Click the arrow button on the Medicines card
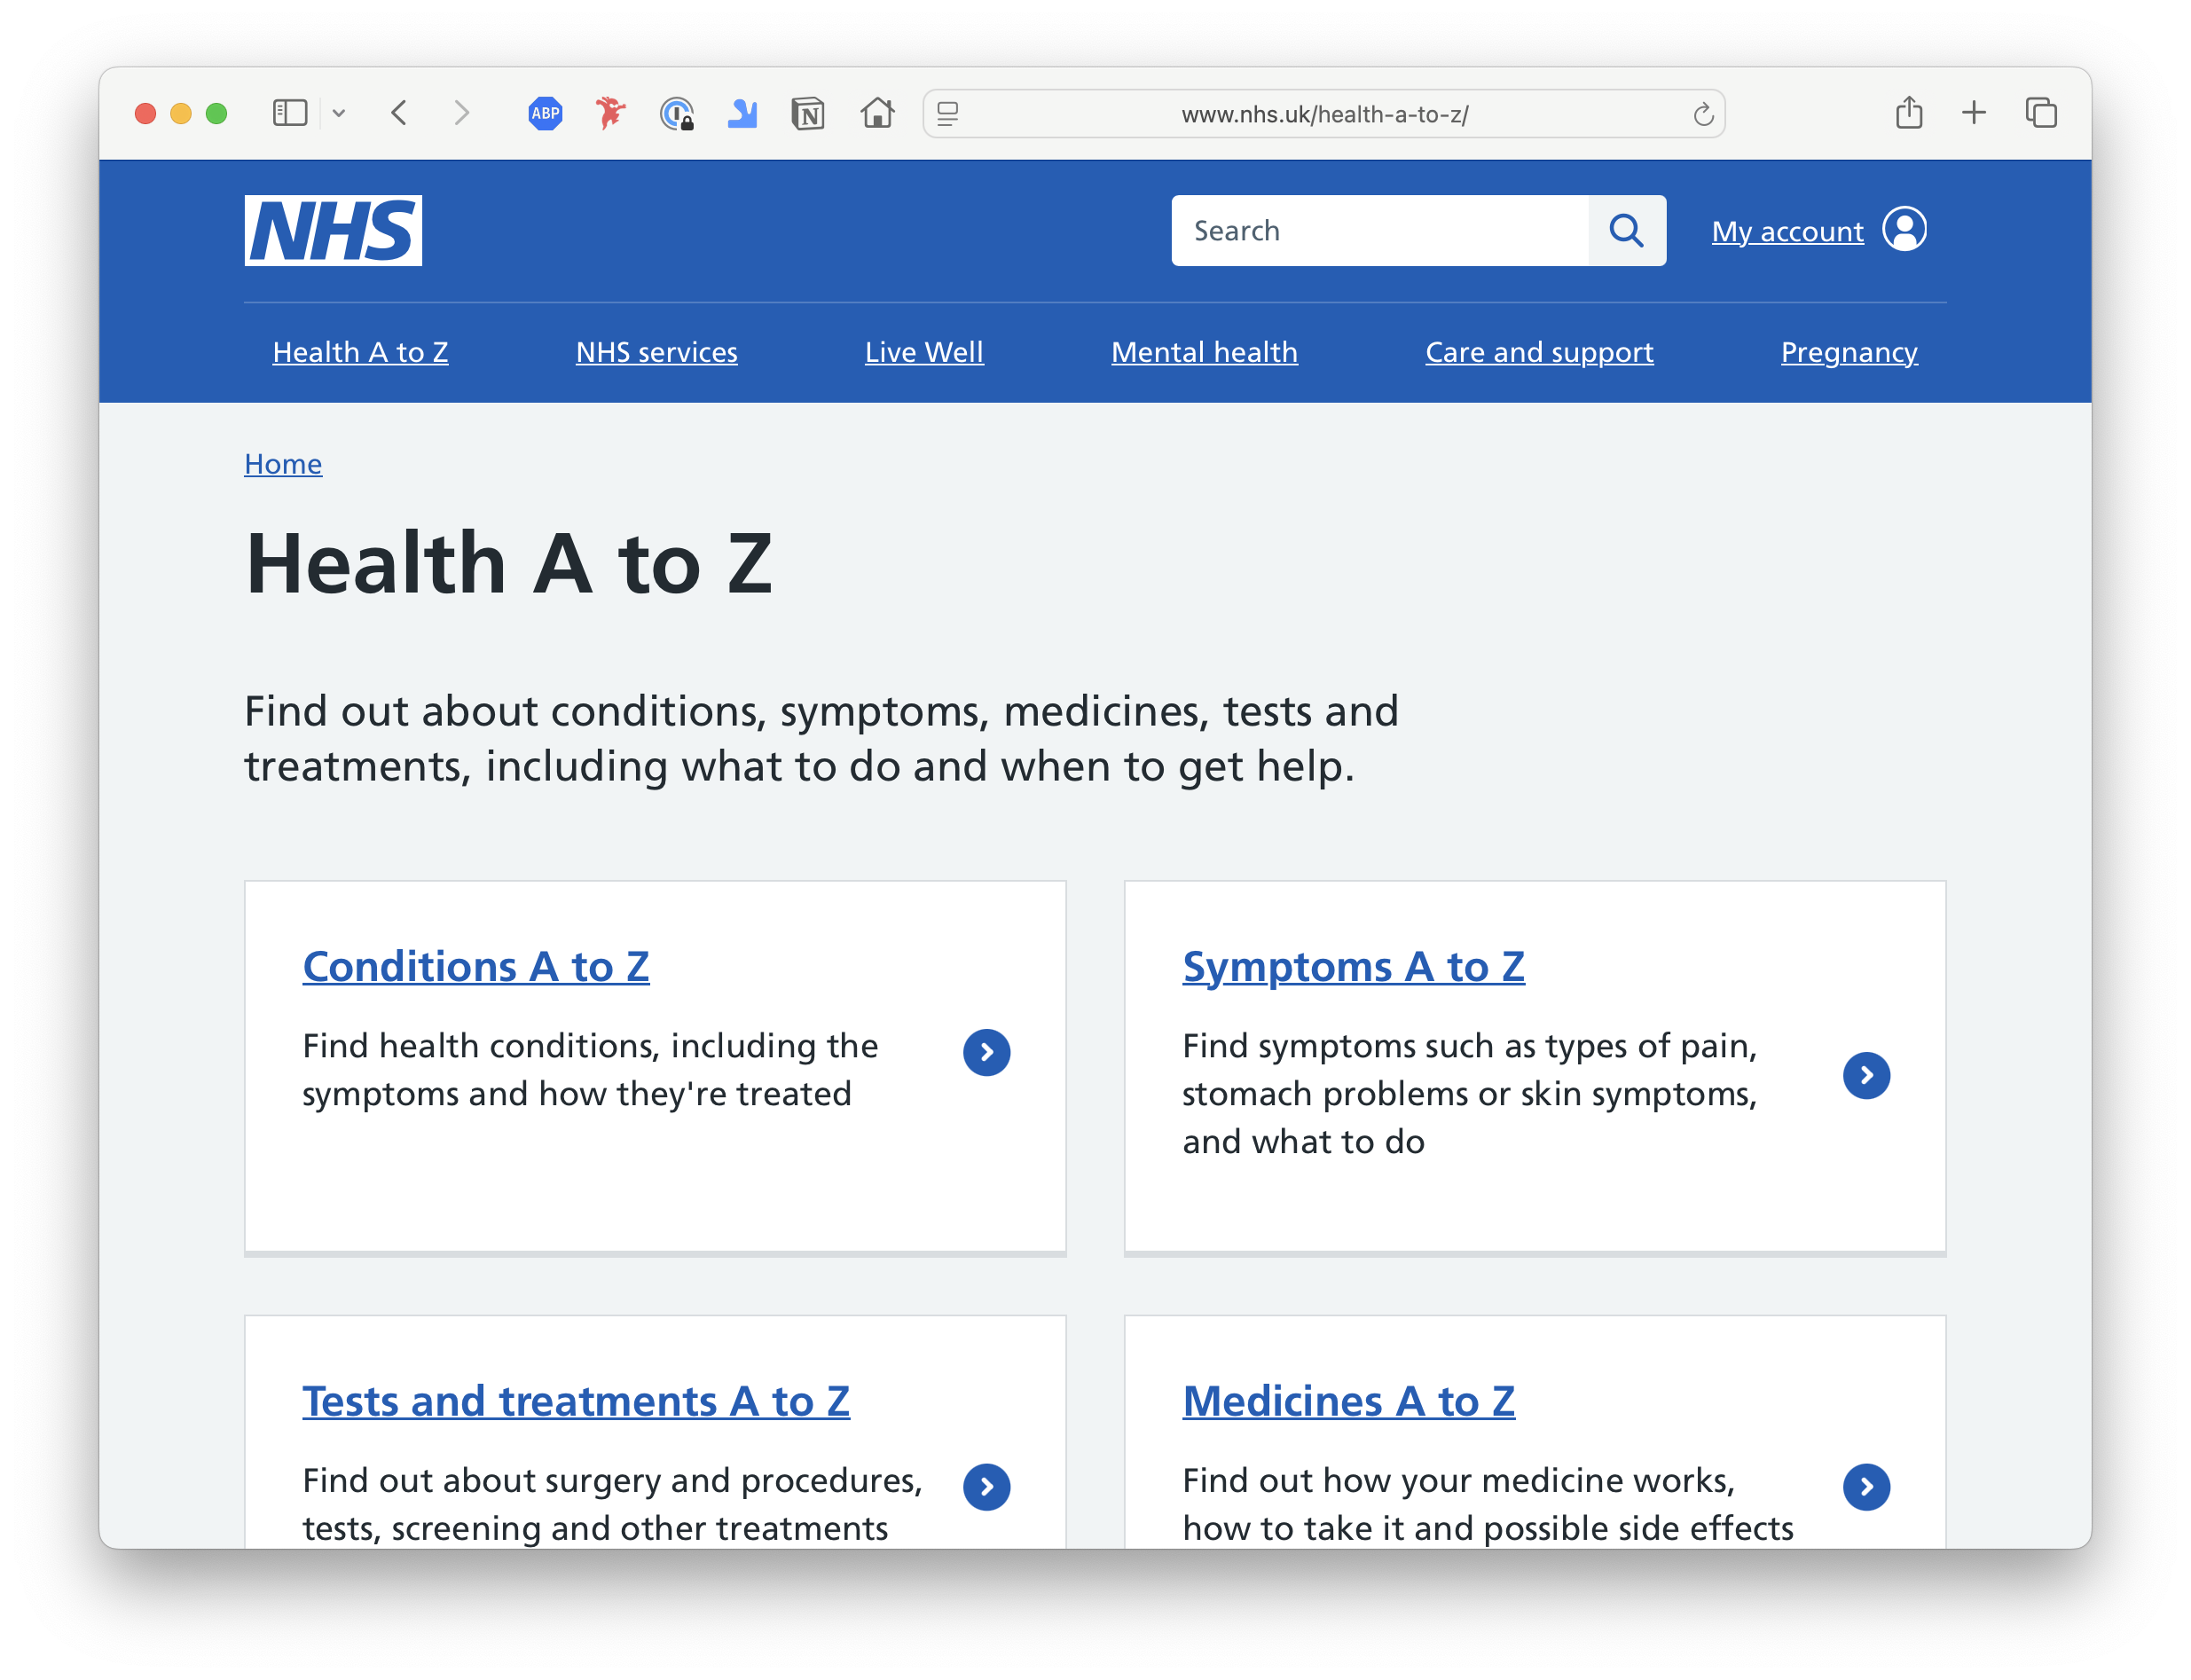2191x1680 pixels. (1866, 1487)
